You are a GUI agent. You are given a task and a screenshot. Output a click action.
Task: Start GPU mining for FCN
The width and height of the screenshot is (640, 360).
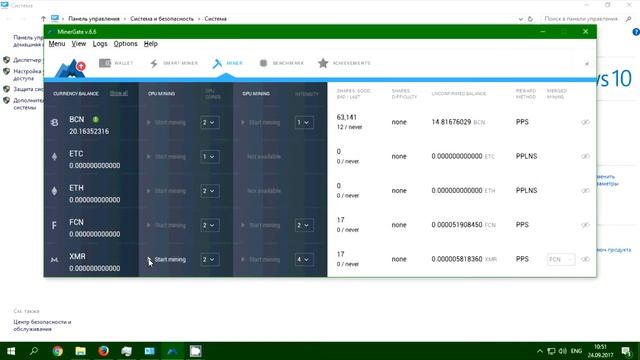[260, 225]
